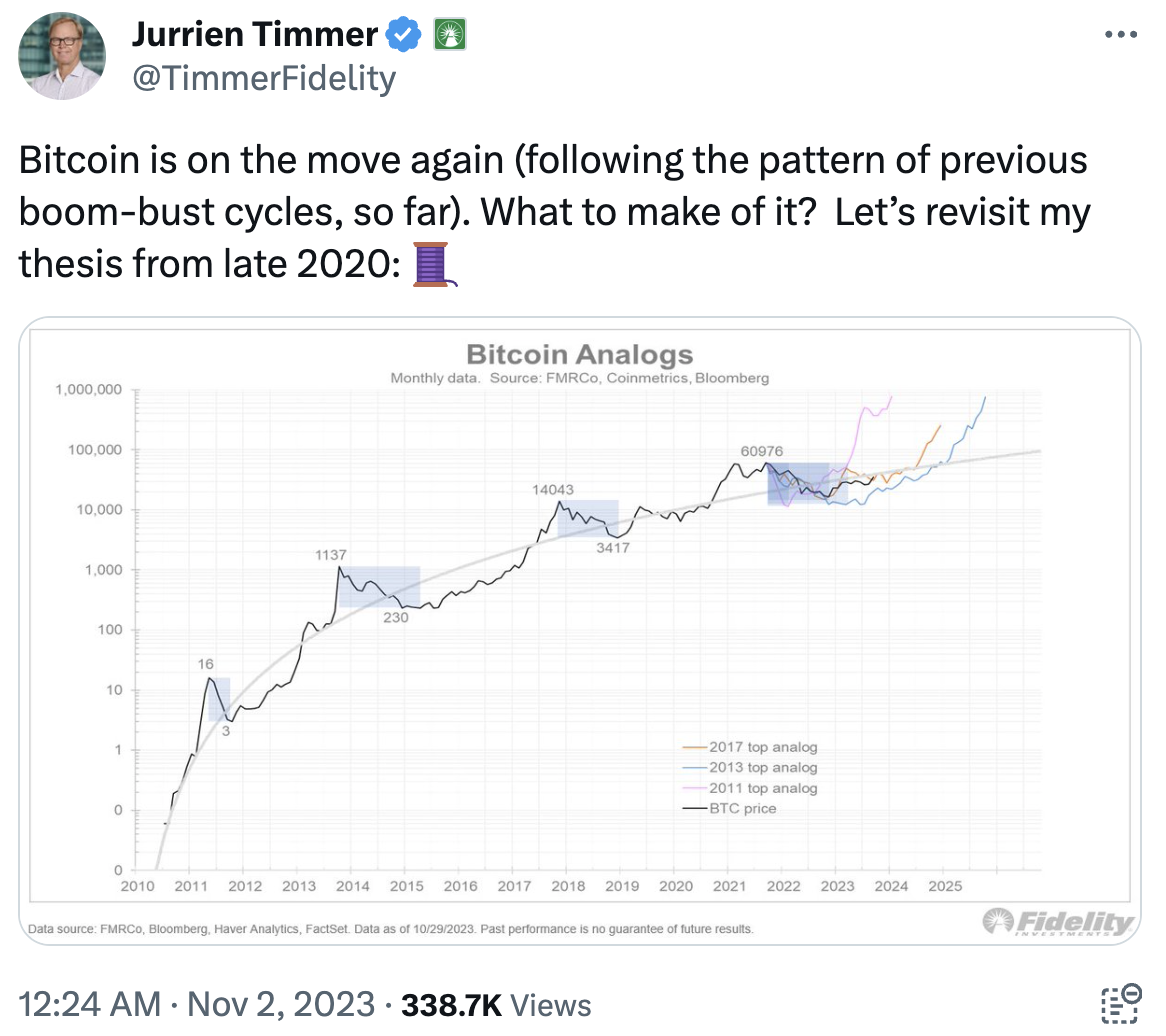
Task: Hide the 2011 top analog series
Action: pyautogui.click(x=761, y=788)
